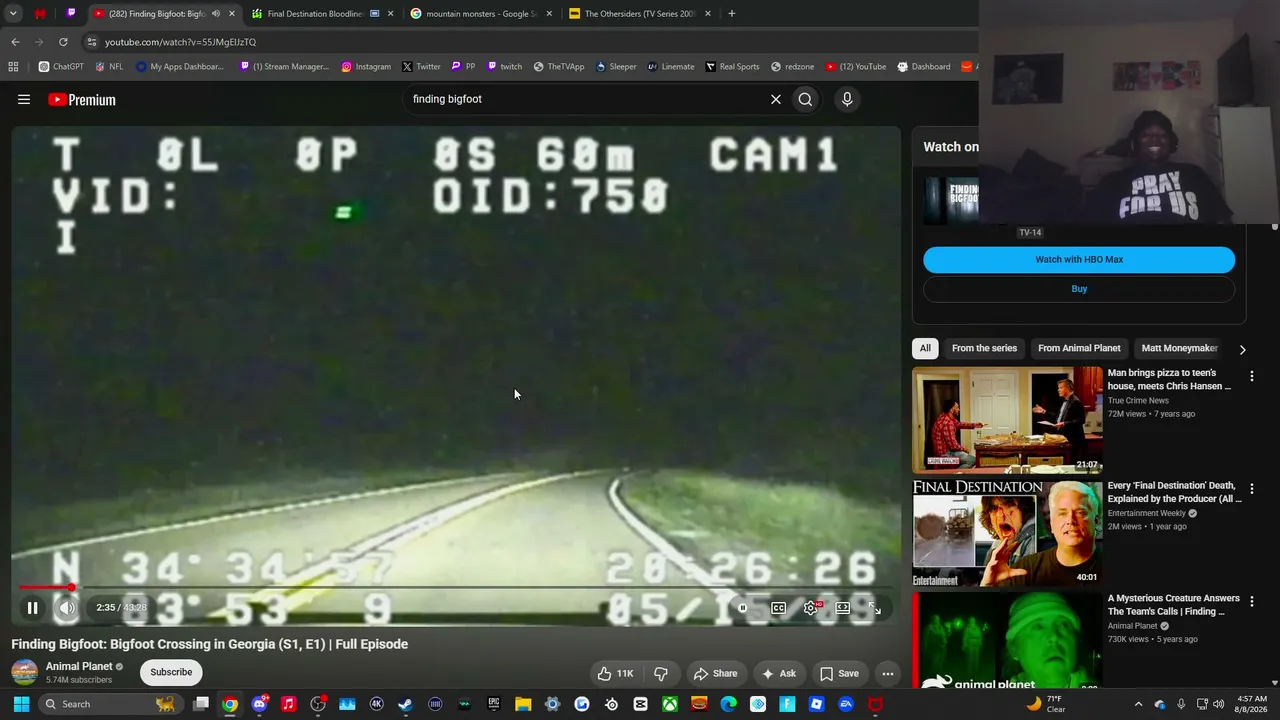Open the YouTube guide hamburger menu
Image resolution: width=1280 pixels, height=720 pixels.
(x=24, y=99)
